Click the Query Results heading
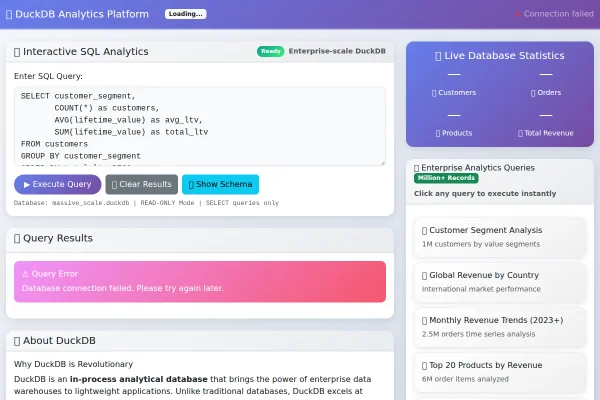This screenshot has height=400, width=600. pos(53,238)
